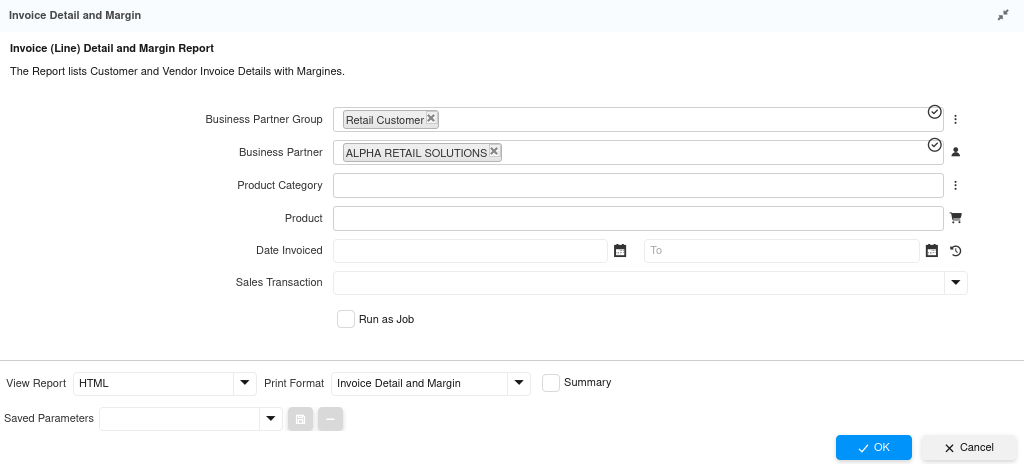The width and height of the screenshot is (1024, 468).
Task: Open Date Invoiced from calendar
Action: click(x=620, y=251)
